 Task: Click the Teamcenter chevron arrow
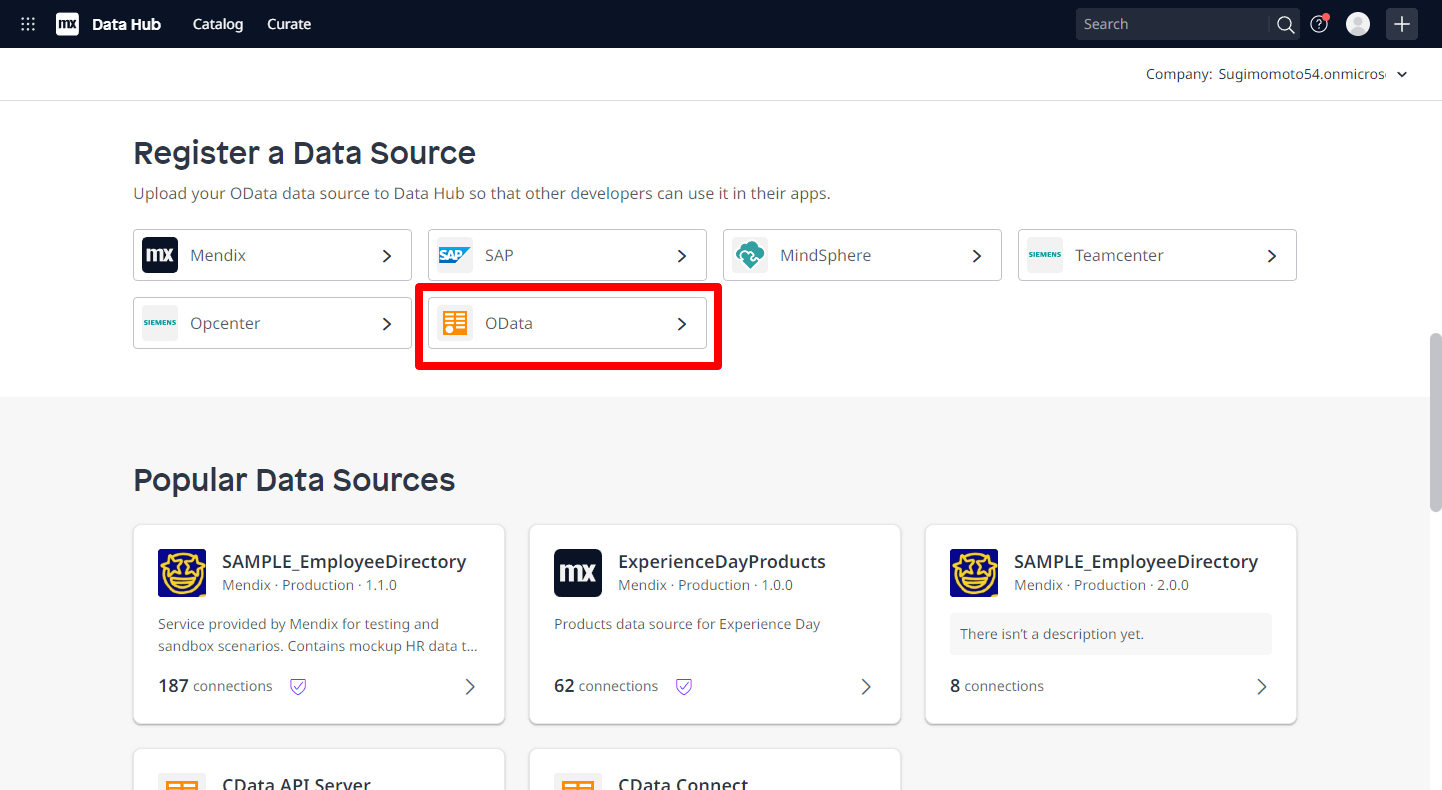click(1272, 256)
